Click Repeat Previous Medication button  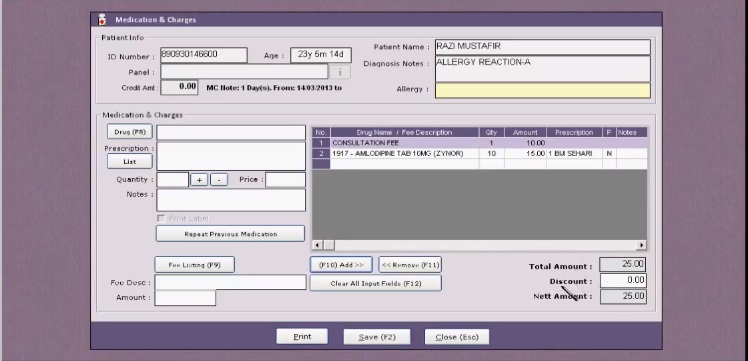pos(230,234)
